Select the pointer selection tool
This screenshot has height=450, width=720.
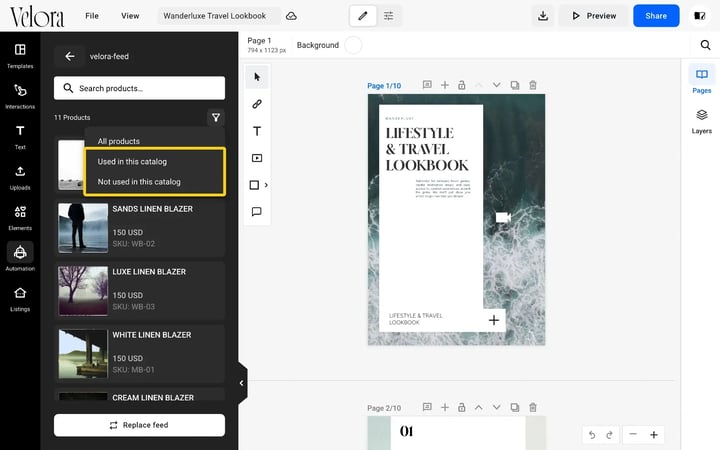pyautogui.click(x=257, y=77)
